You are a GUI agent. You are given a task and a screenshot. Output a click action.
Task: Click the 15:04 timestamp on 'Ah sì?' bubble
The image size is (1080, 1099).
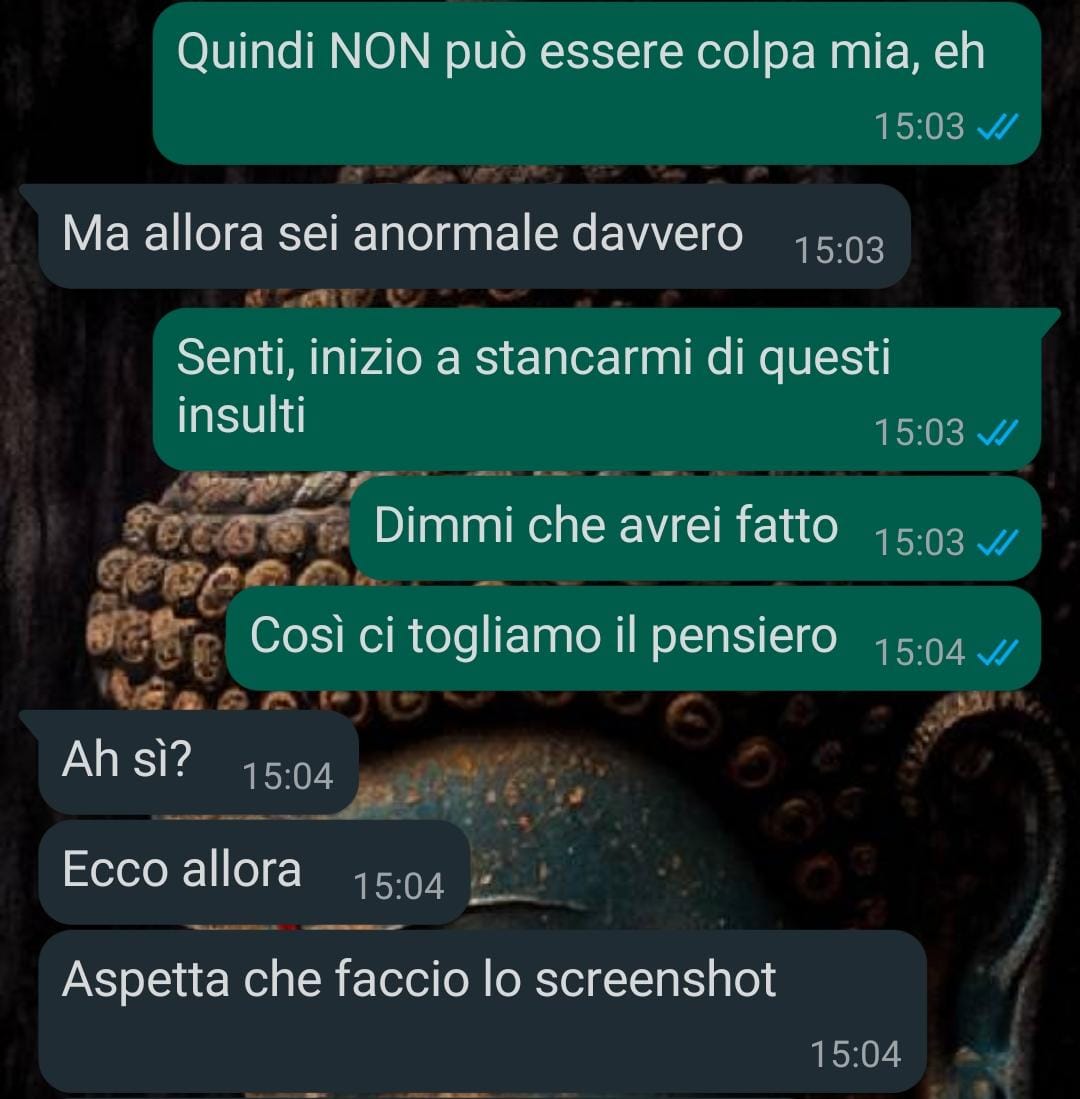click(x=287, y=776)
